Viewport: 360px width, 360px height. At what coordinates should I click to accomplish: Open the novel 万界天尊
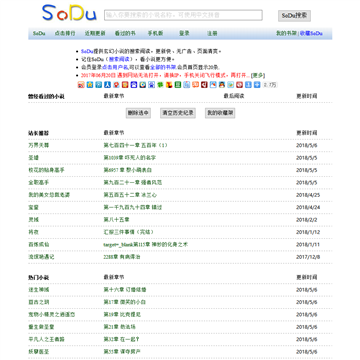click(39, 145)
